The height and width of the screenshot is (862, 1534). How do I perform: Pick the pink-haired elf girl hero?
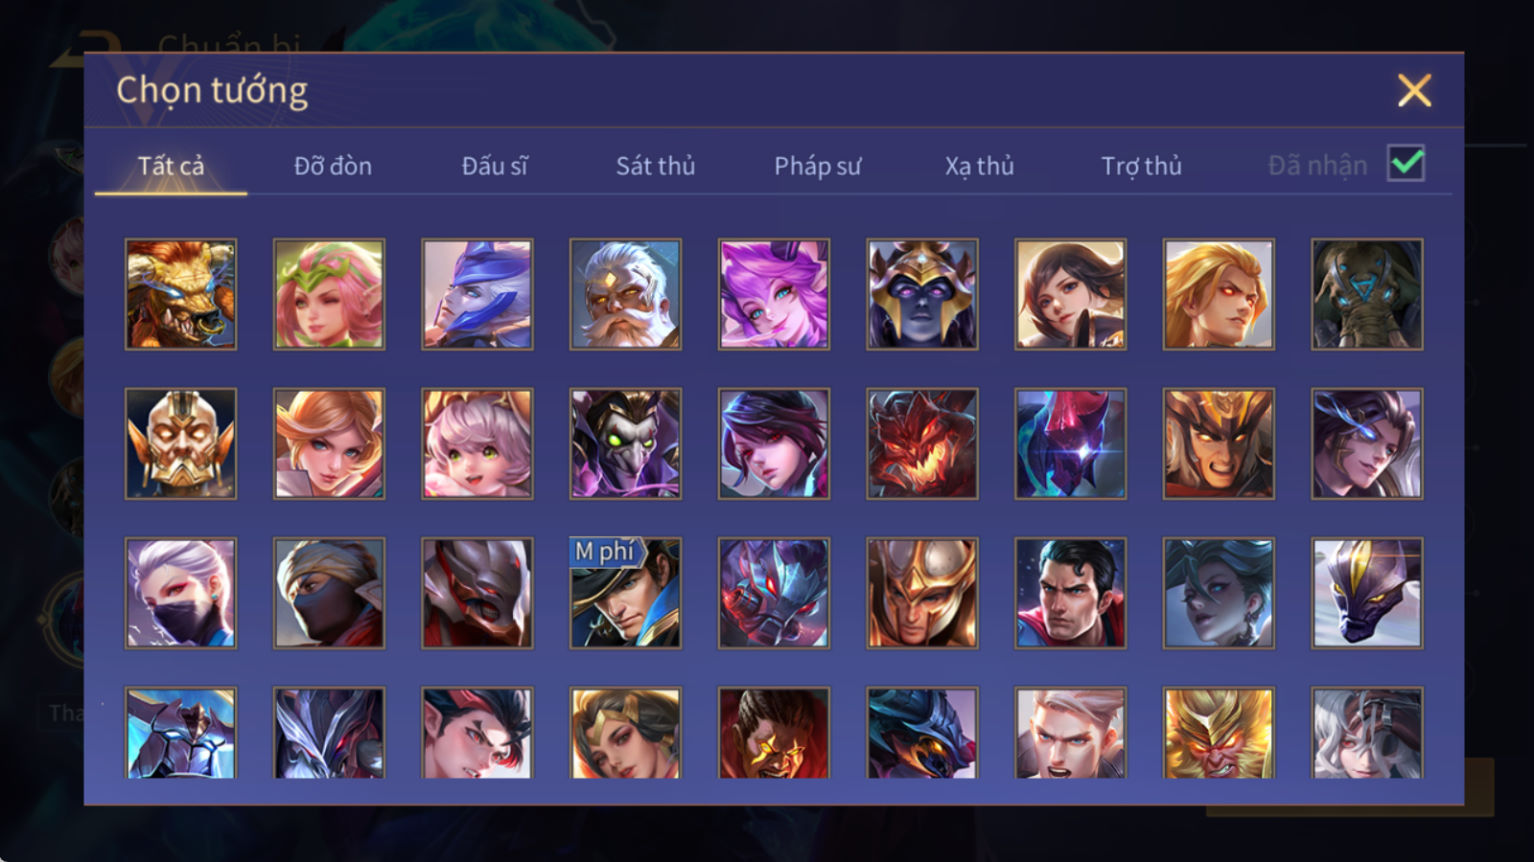pyautogui.click(x=329, y=294)
